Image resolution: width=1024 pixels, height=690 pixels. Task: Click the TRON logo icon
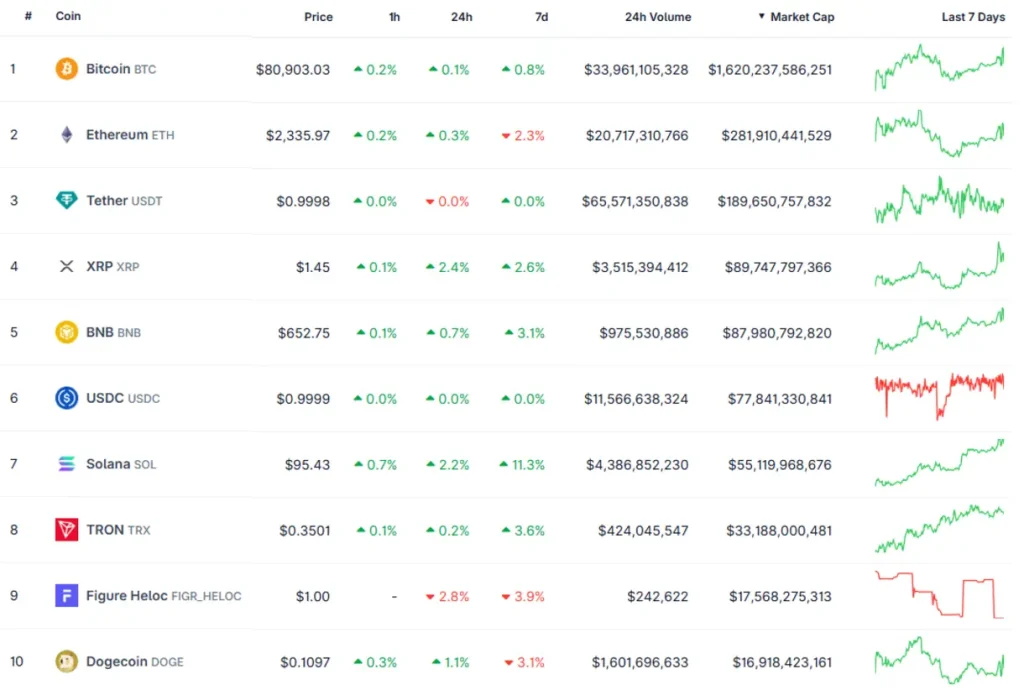coord(66,529)
